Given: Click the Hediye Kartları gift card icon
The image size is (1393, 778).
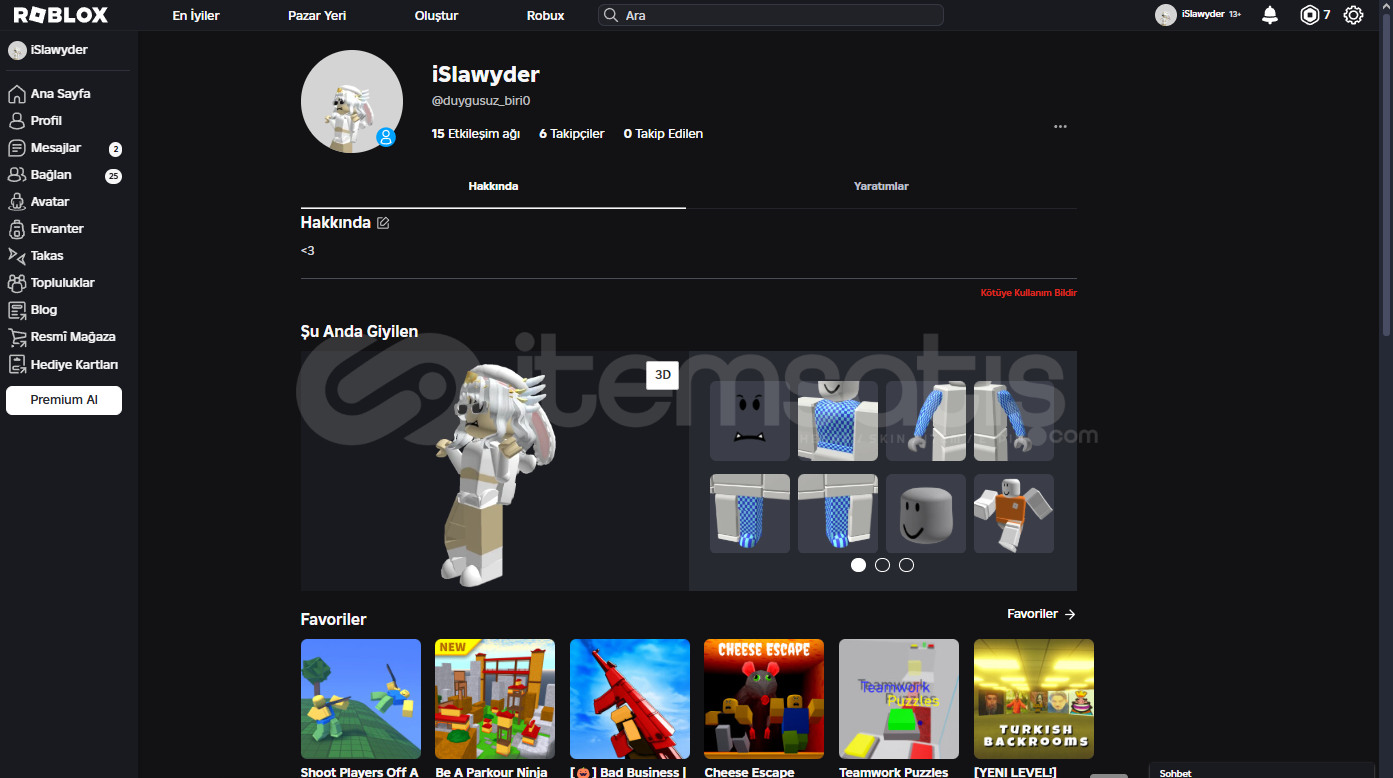Looking at the screenshot, I should 16,364.
